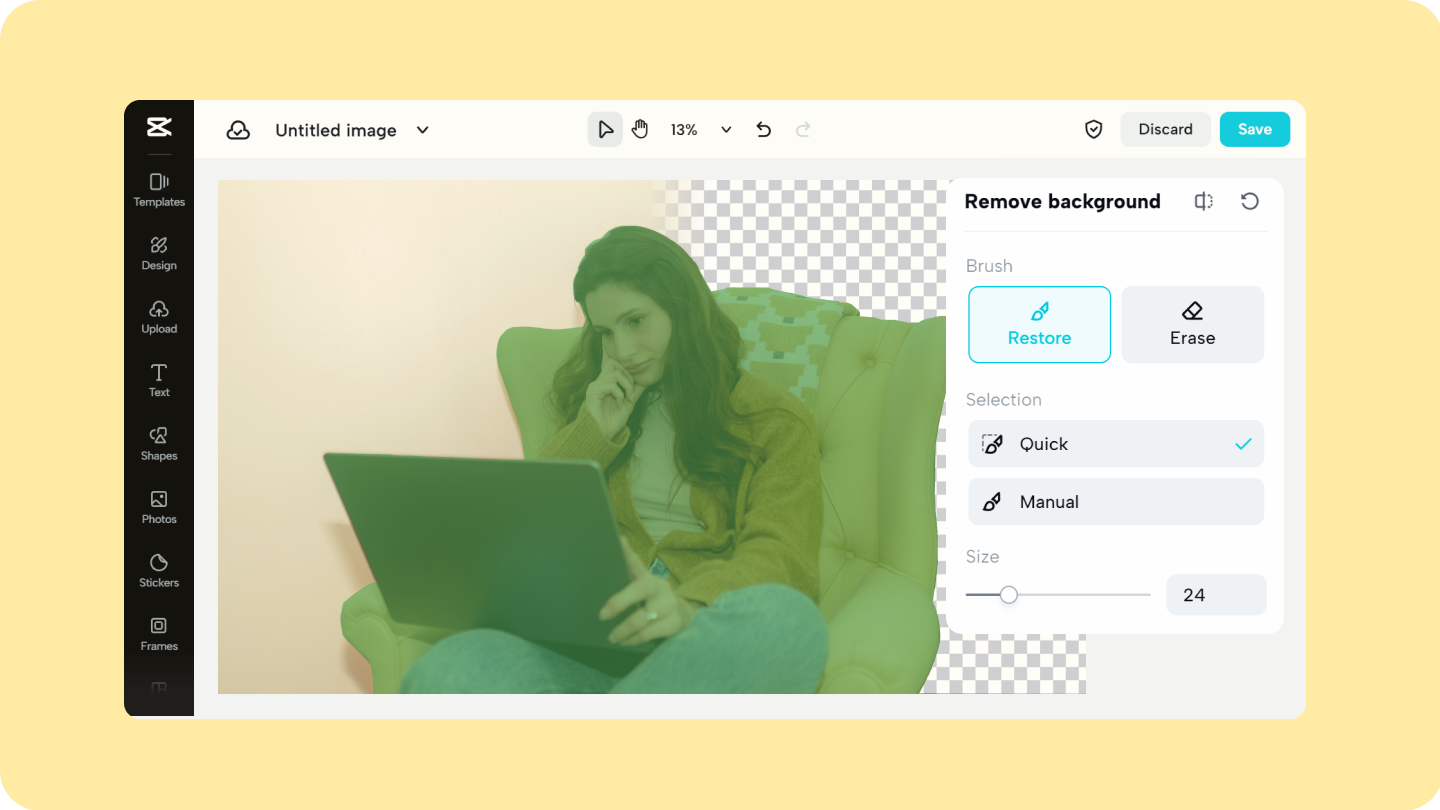The width and height of the screenshot is (1440, 810).
Task: Click the 13% zoom value
Action: 684,129
